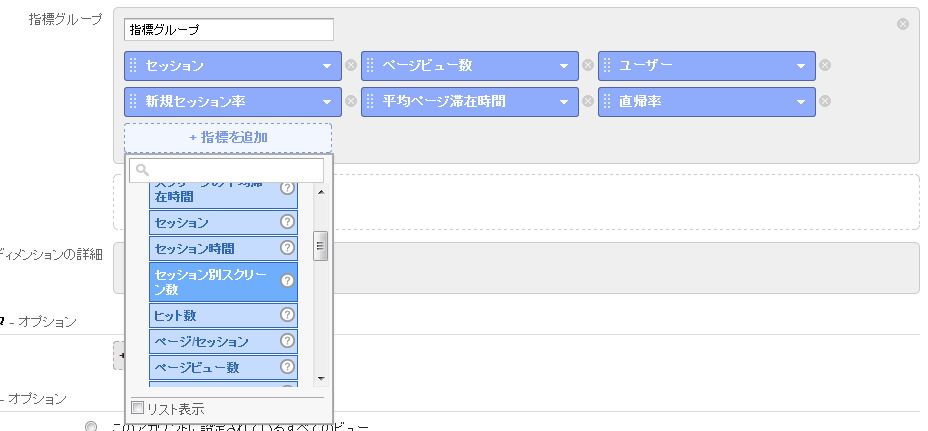Choose ページビュー数 from the metric list
928x431 pixels.
click(223, 368)
